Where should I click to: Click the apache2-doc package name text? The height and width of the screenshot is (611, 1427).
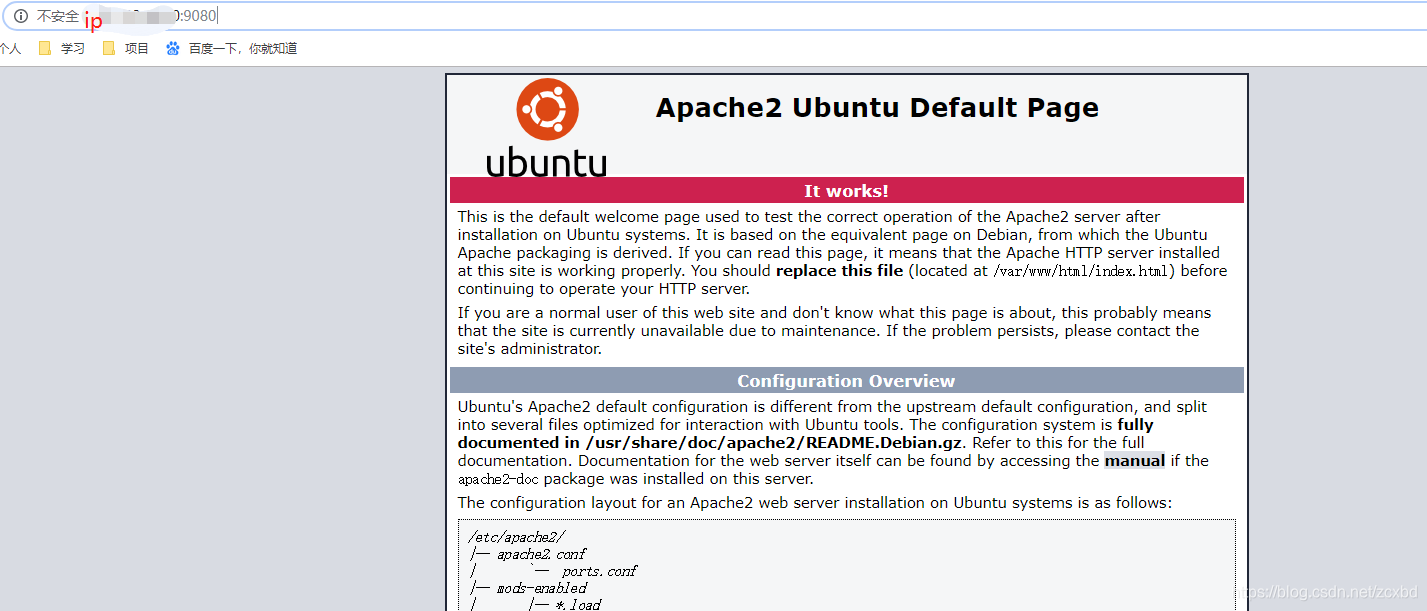(x=499, y=479)
